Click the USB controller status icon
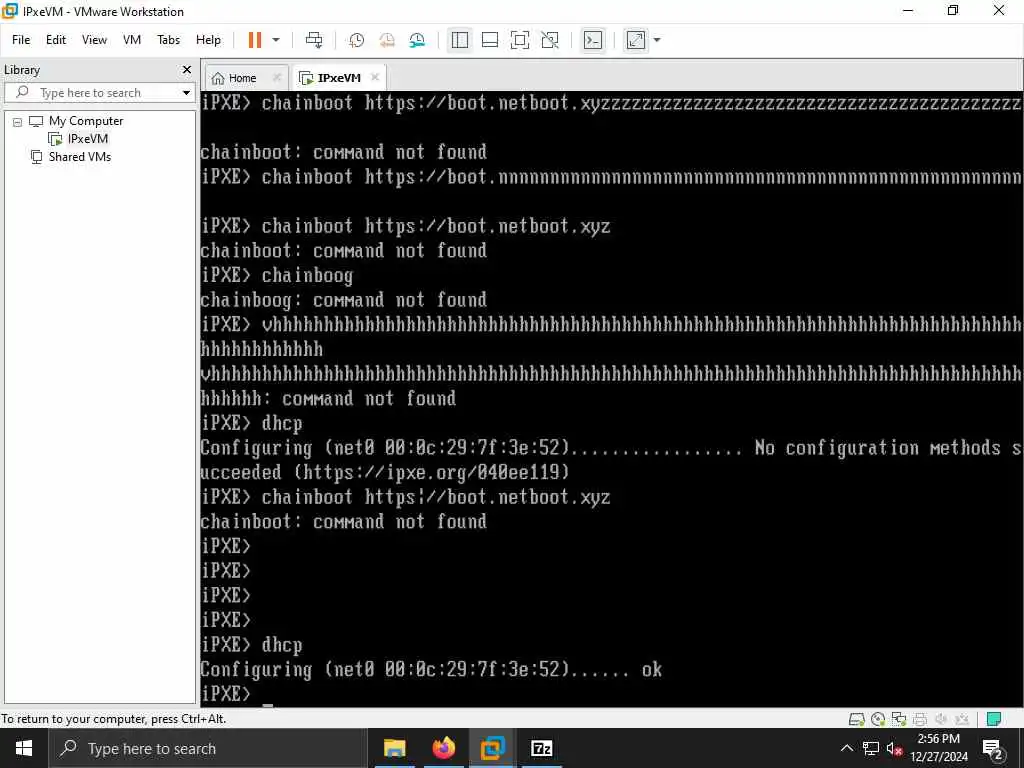Viewport: 1024px width, 768px height. click(x=961, y=720)
